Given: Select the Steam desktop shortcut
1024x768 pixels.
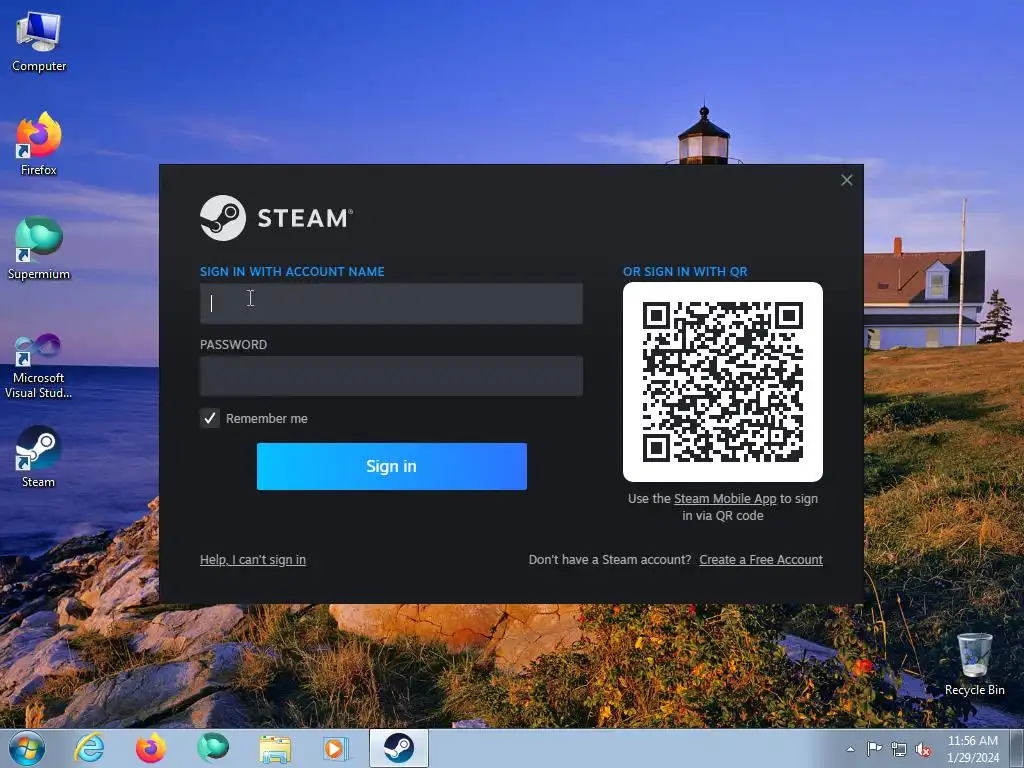Looking at the screenshot, I should click(x=39, y=456).
